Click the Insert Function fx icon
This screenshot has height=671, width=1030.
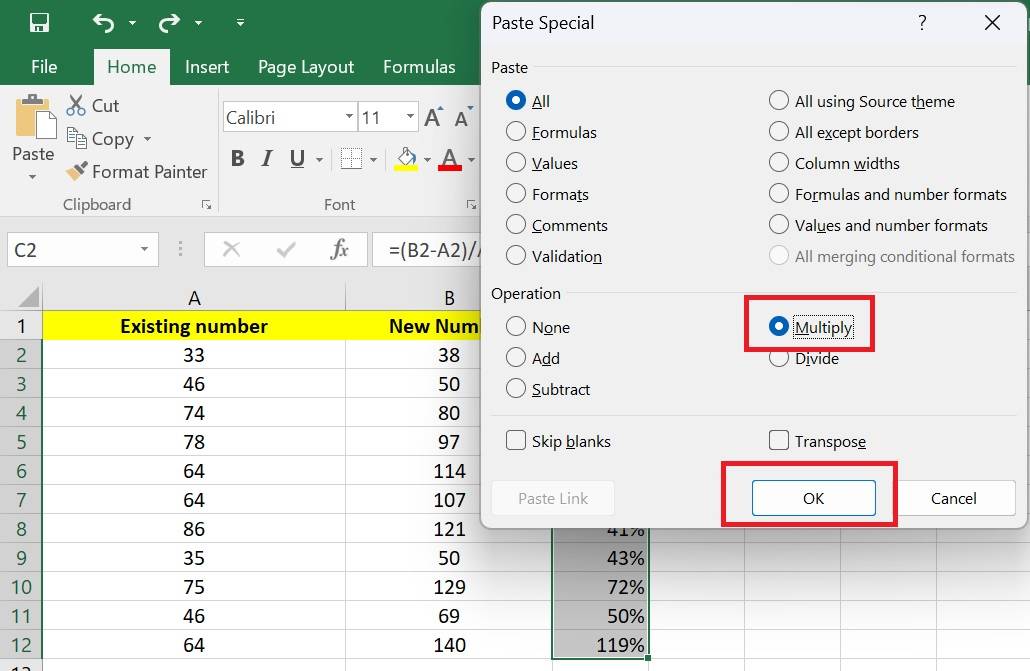(x=339, y=250)
